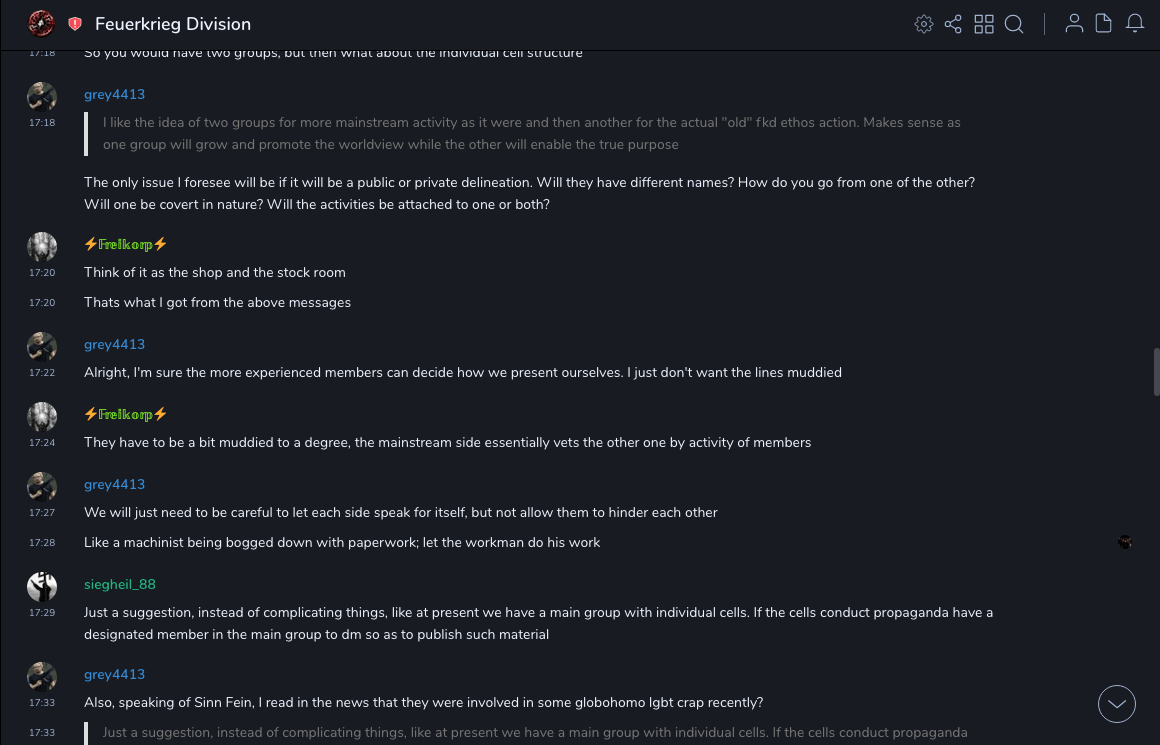The height and width of the screenshot is (745, 1160).
Task: Open the files panel icon
Action: pos(1104,24)
